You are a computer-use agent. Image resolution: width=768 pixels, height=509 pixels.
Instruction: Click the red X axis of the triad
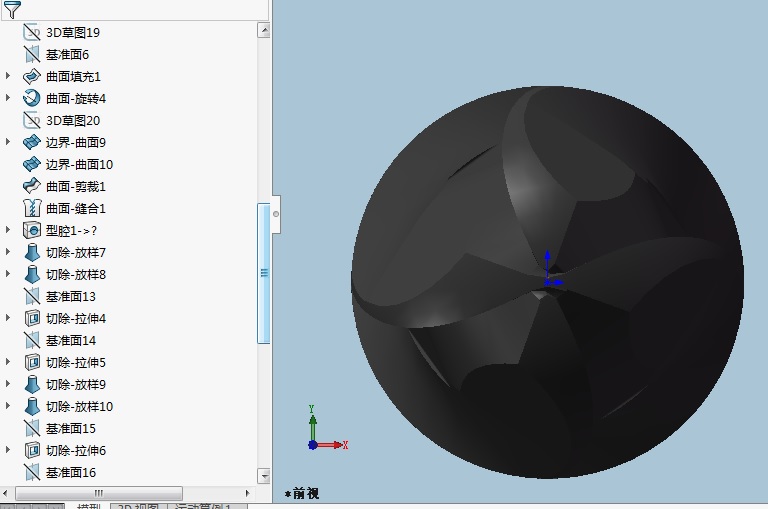click(331, 445)
